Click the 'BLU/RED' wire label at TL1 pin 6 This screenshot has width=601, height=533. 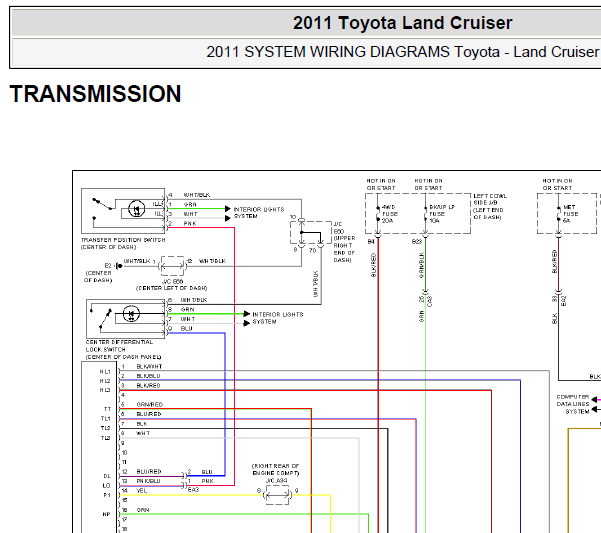coord(149,414)
